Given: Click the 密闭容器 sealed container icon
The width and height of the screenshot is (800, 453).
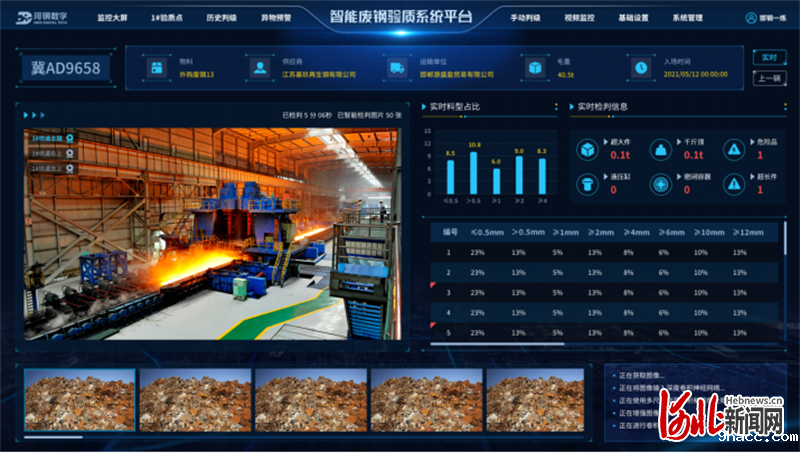Looking at the screenshot, I should [660, 184].
